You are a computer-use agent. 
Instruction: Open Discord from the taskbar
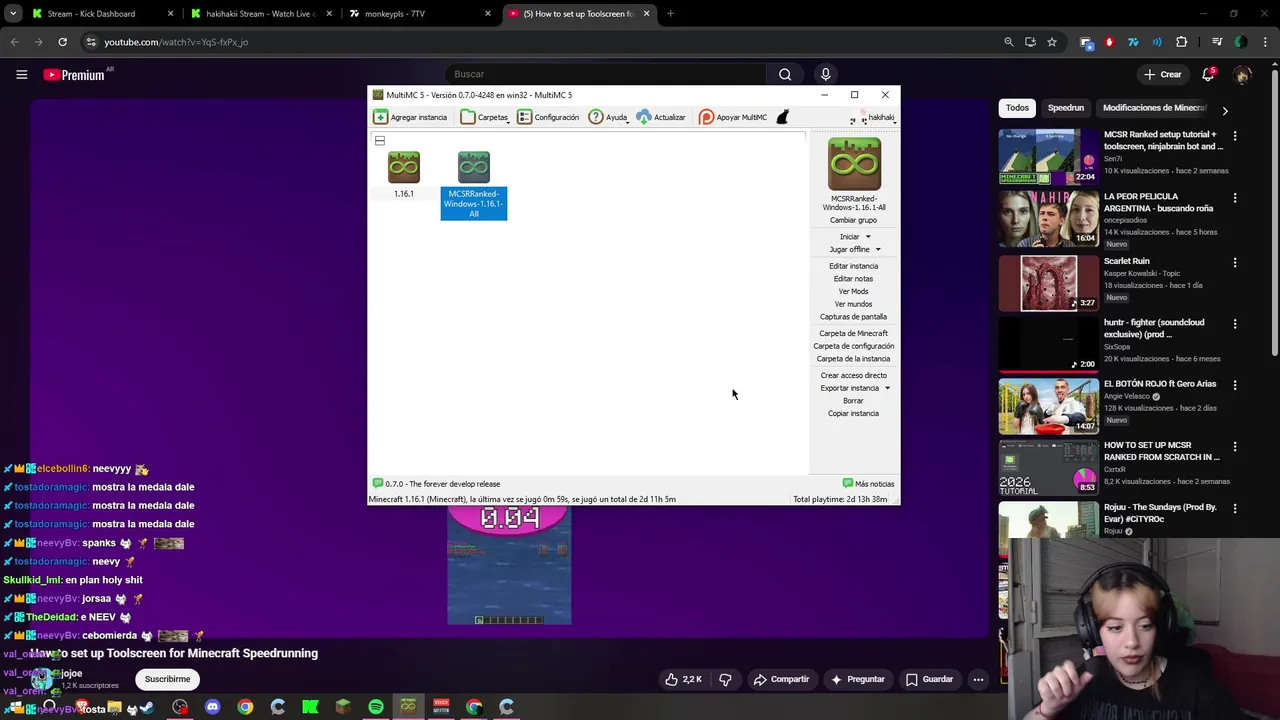point(212,707)
